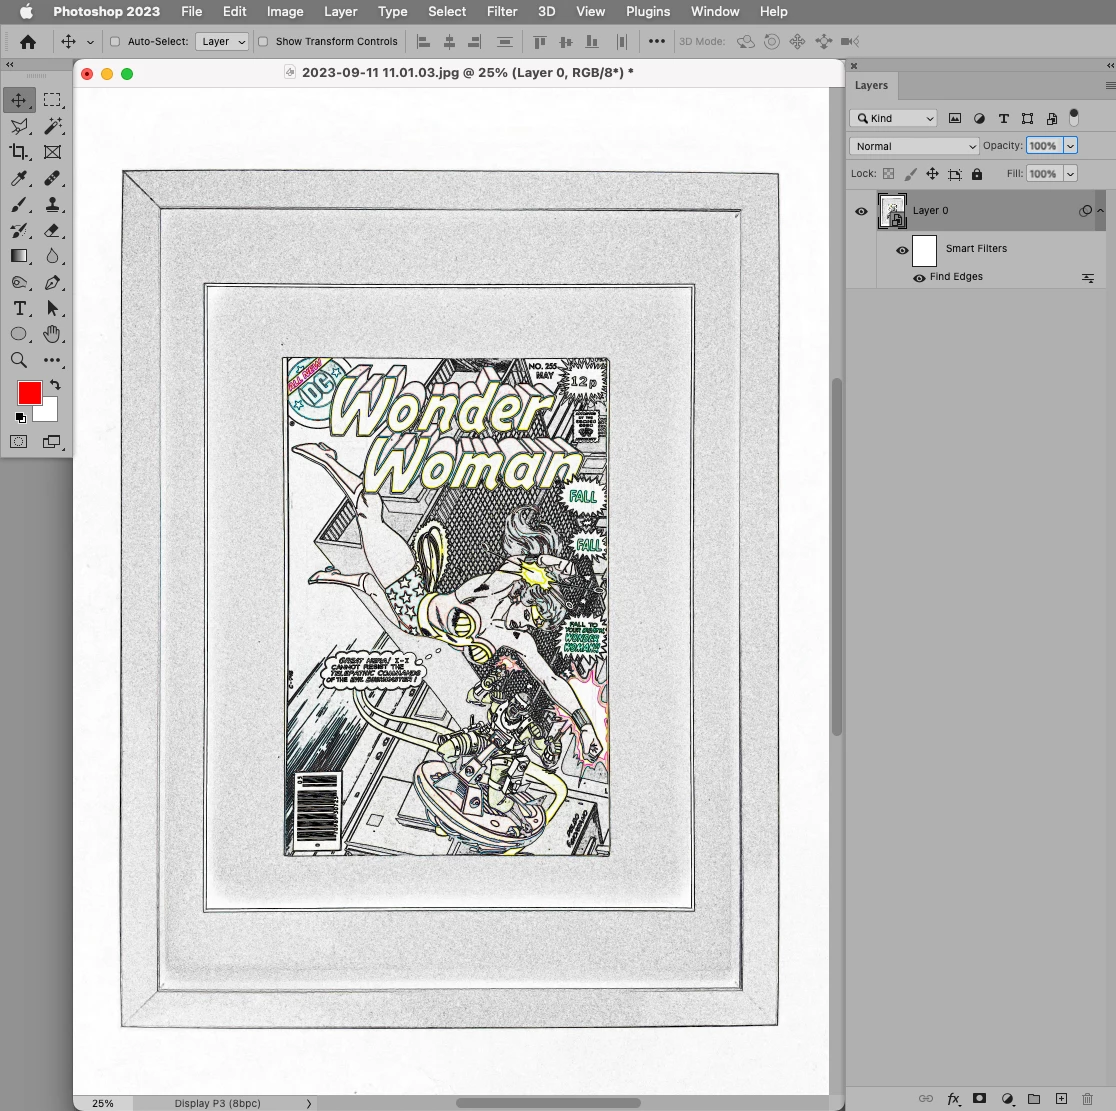The width and height of the screenshot is (1116, 1111).
Task: Align horizontal centers in options bar
Action: click(x=449, y=42)
